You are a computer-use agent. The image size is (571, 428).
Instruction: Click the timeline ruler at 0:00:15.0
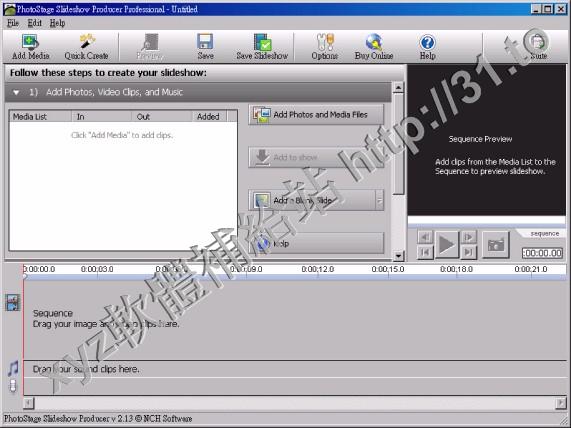pos(388,269)
